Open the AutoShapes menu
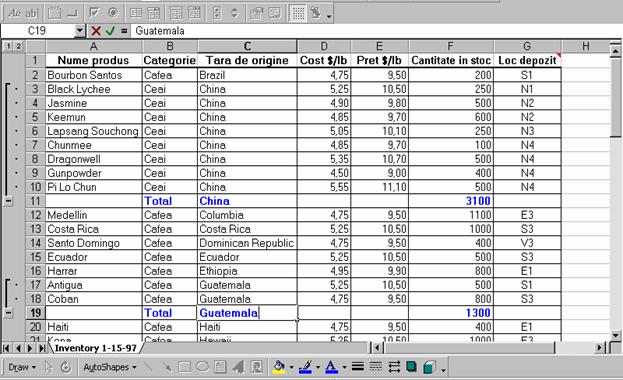The width and height of the screenshot is (623, 380). click(110, 367)
